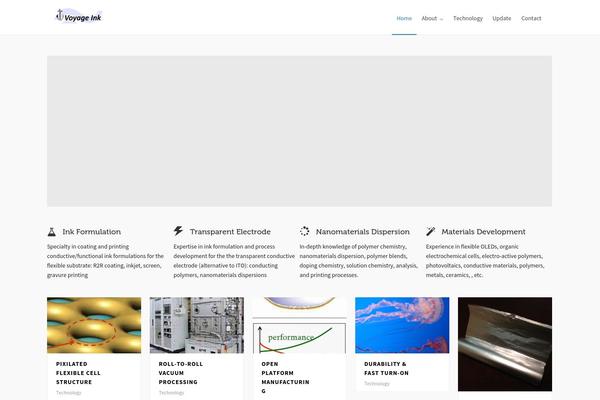Expand the About dropdown arrow
The width and height of the screenshot is (600, 400).
tap(441, 19)
